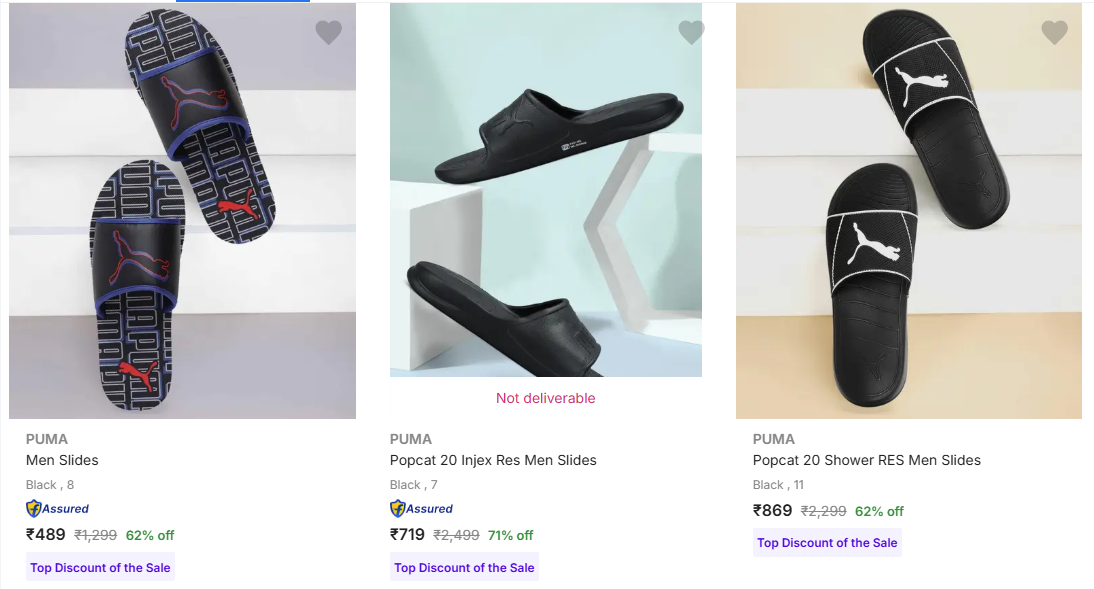Click the PUMA brand name above Men Slides

tap(47, 439)
